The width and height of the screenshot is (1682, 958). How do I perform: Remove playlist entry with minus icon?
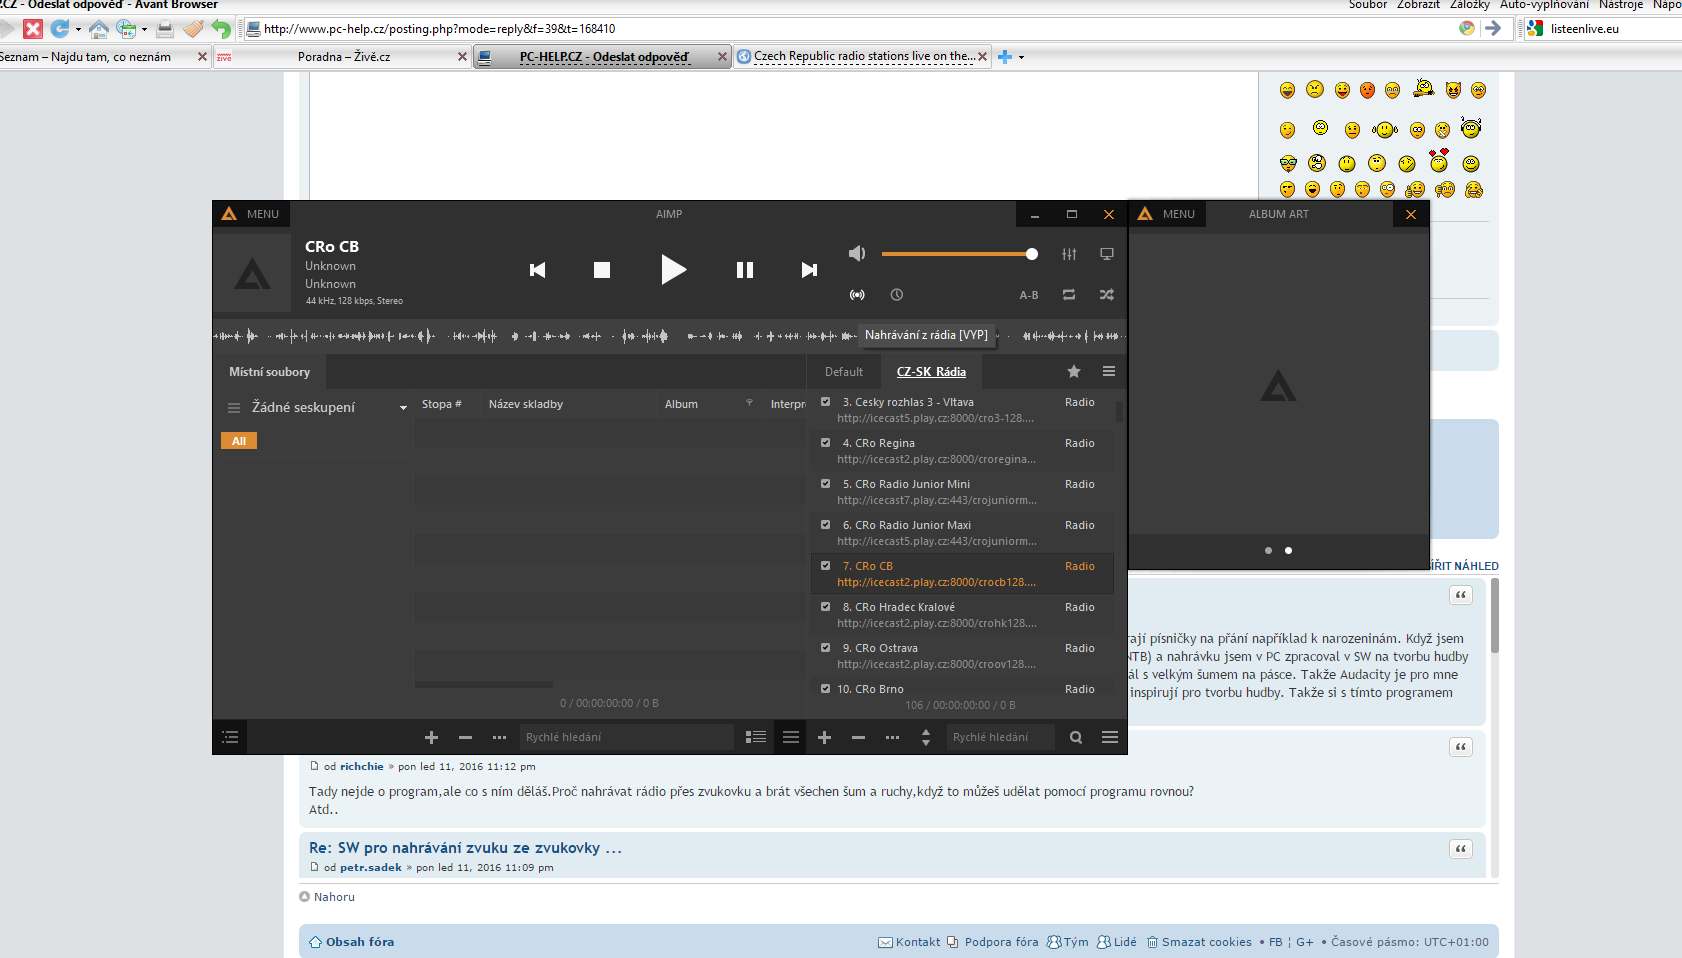click(x=858, y=737)
